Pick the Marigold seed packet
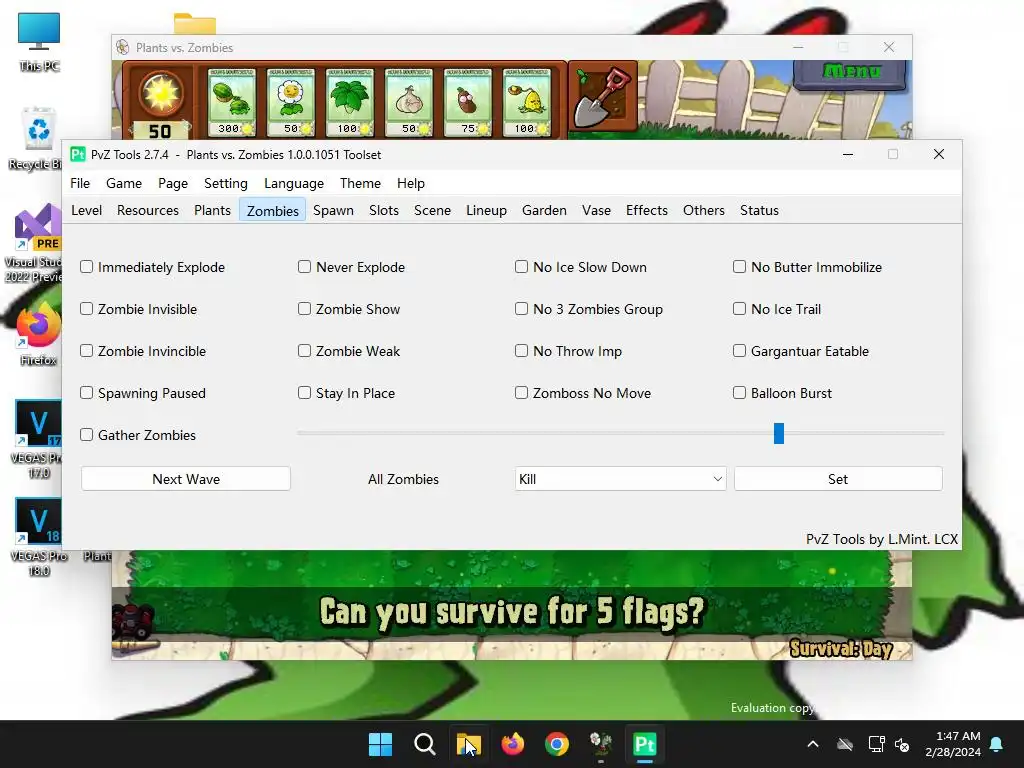This screenshot has width=1024, height=768. click(x=291, y=102)
